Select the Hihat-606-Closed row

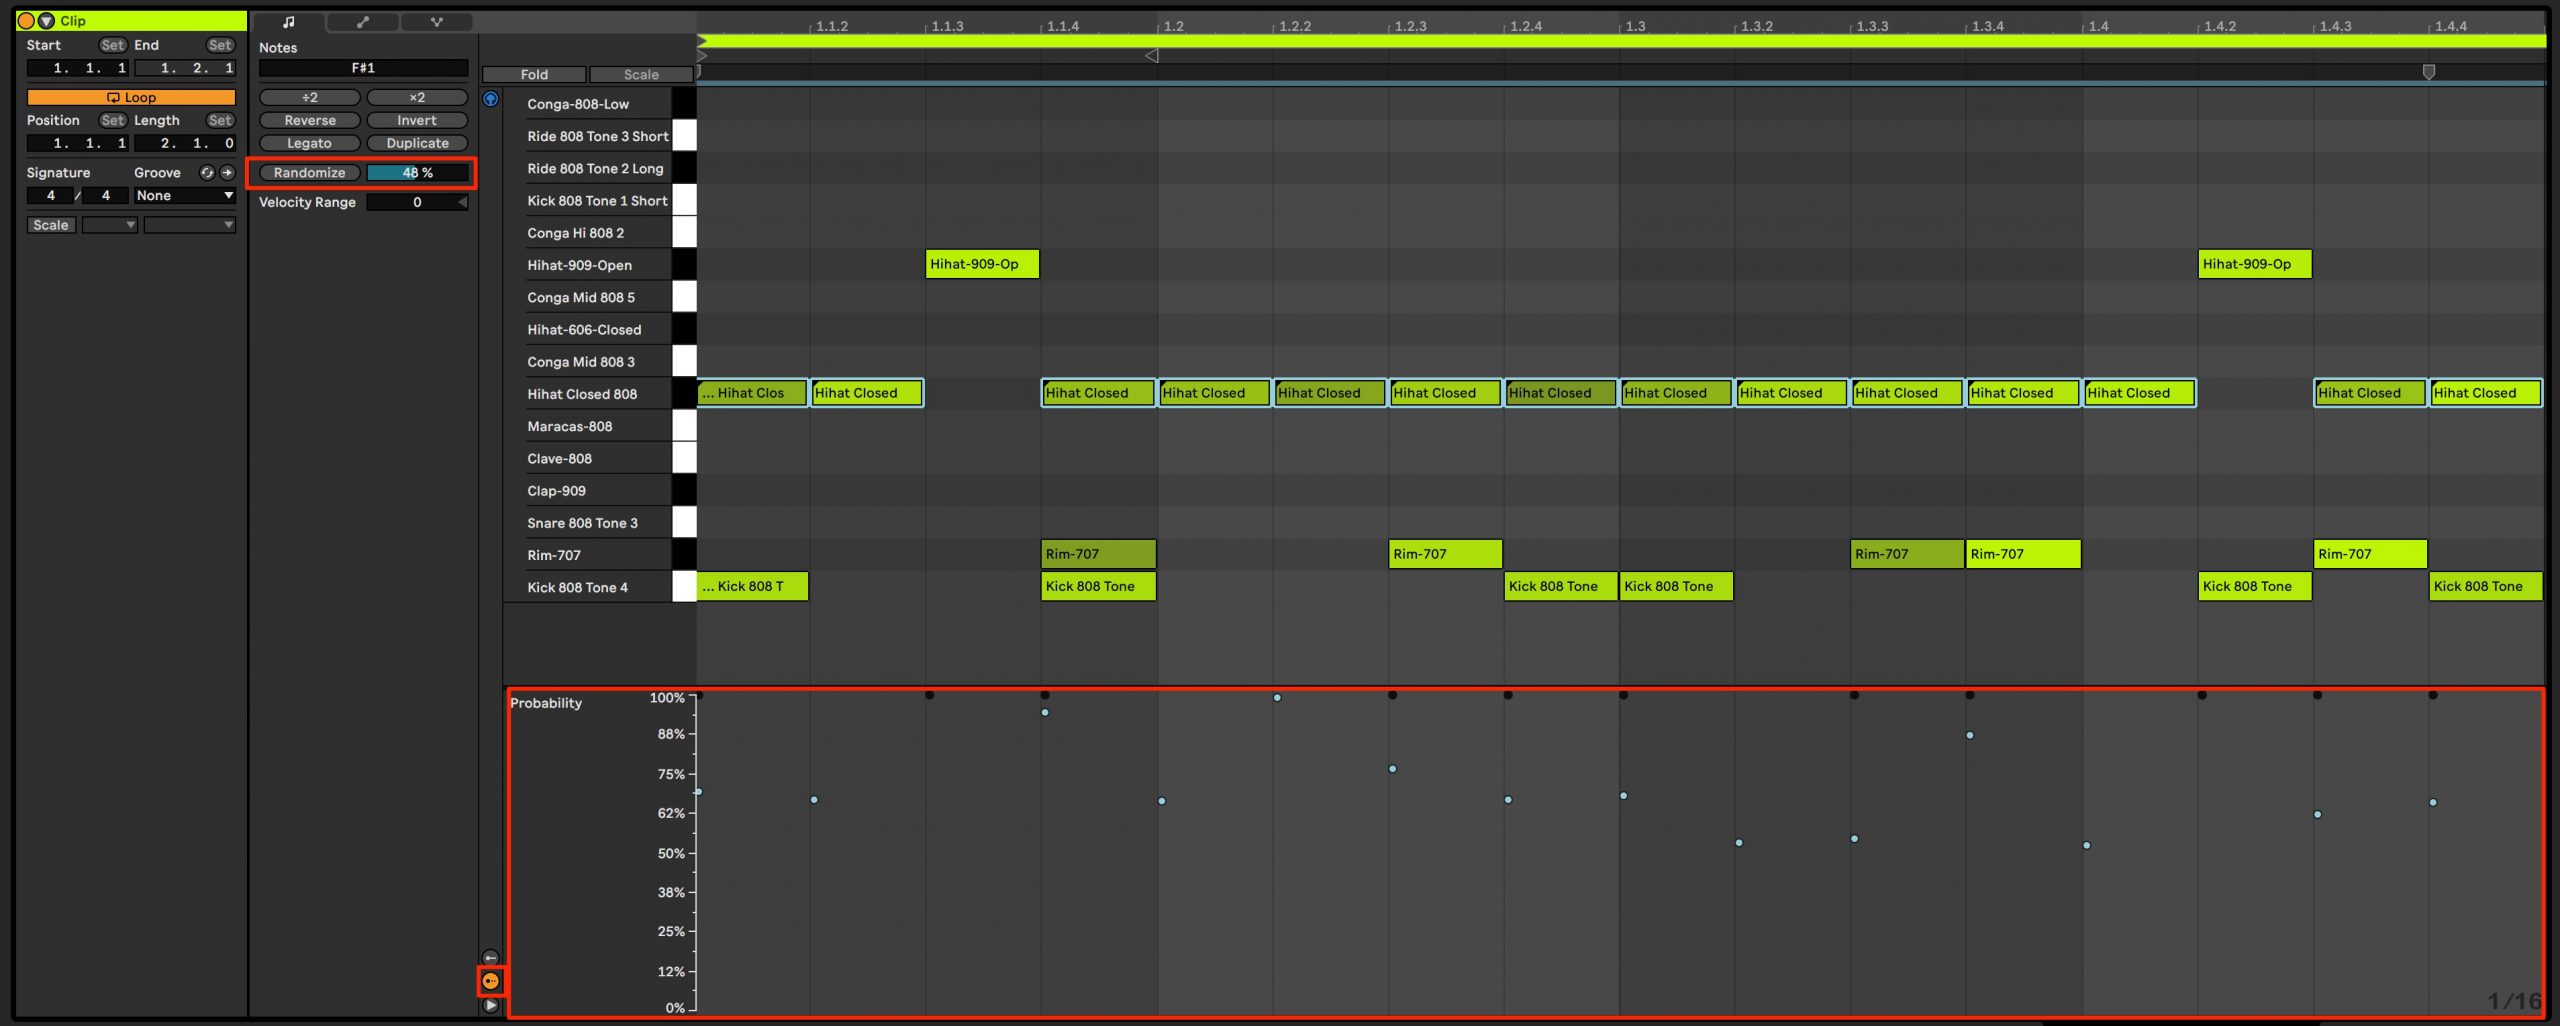(598, 329)
